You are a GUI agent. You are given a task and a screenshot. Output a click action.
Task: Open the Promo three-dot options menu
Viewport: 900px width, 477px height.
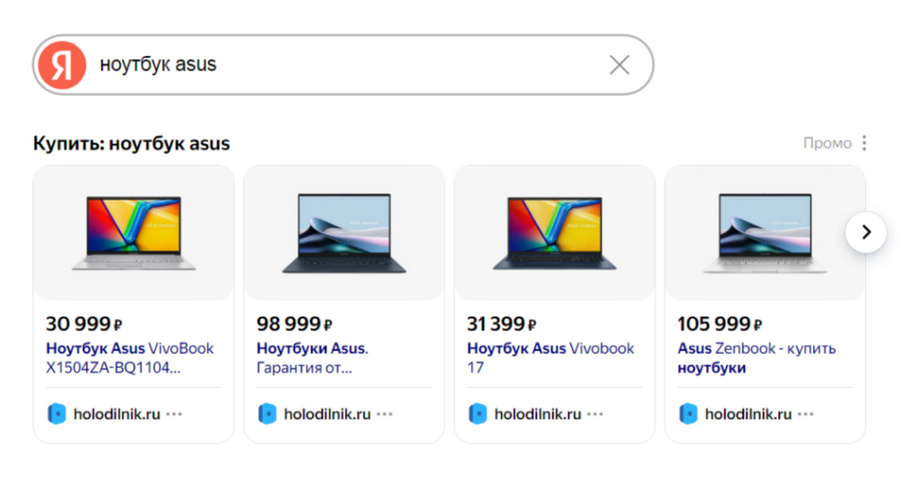[x=864, y=143]
